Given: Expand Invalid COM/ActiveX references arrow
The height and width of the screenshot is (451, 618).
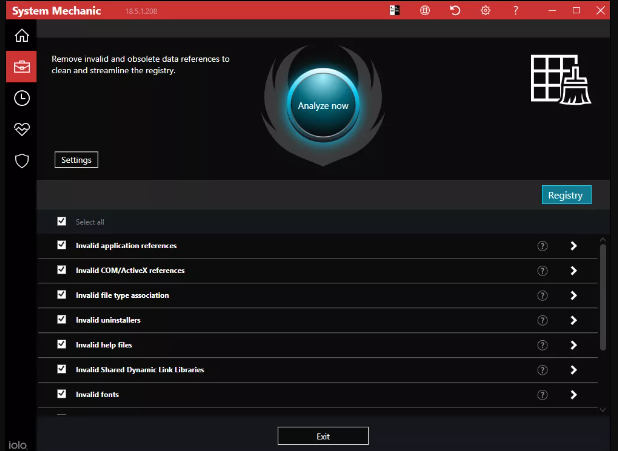Looking at the screenshot, I should [573, 271].
